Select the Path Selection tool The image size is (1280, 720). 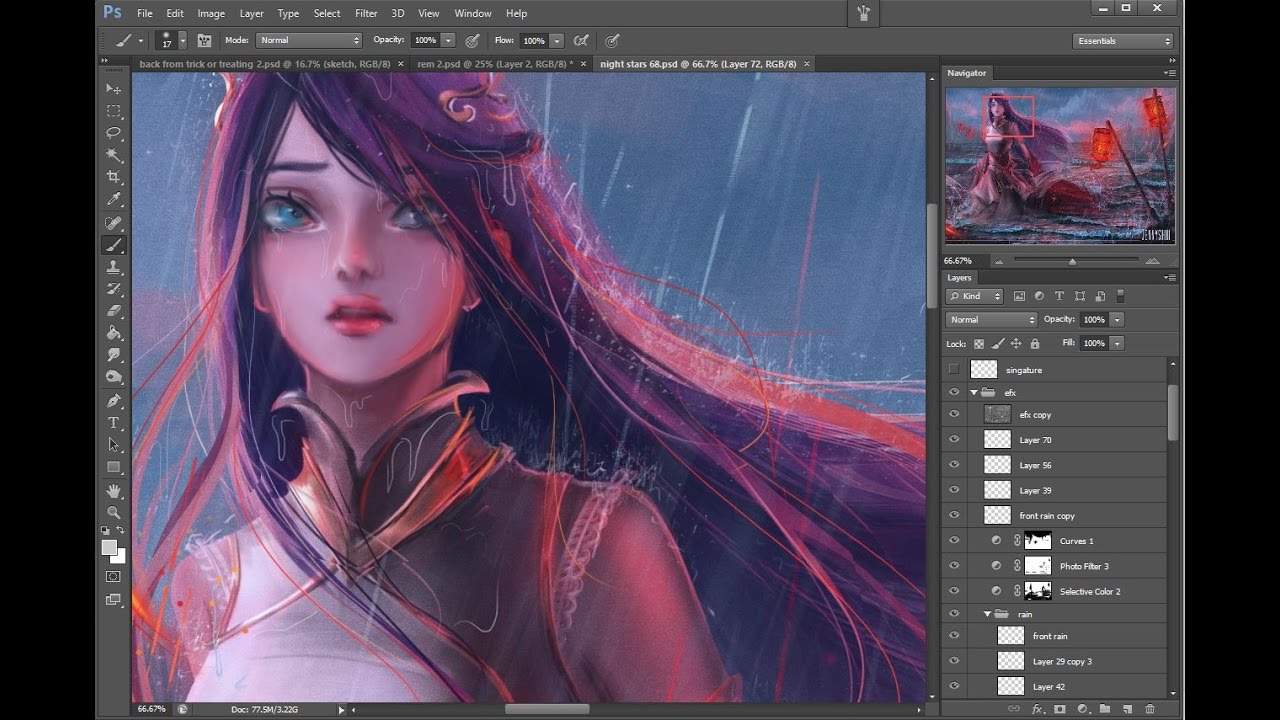pos(114,445)
